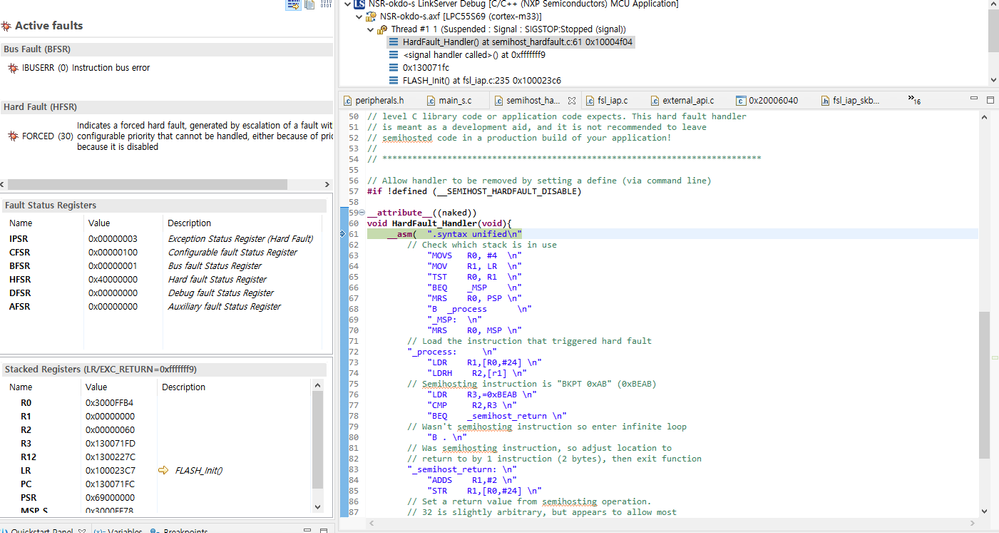
Task: Click the highlighted first toolbar icon above Active faults
Action: click(293, 4)
